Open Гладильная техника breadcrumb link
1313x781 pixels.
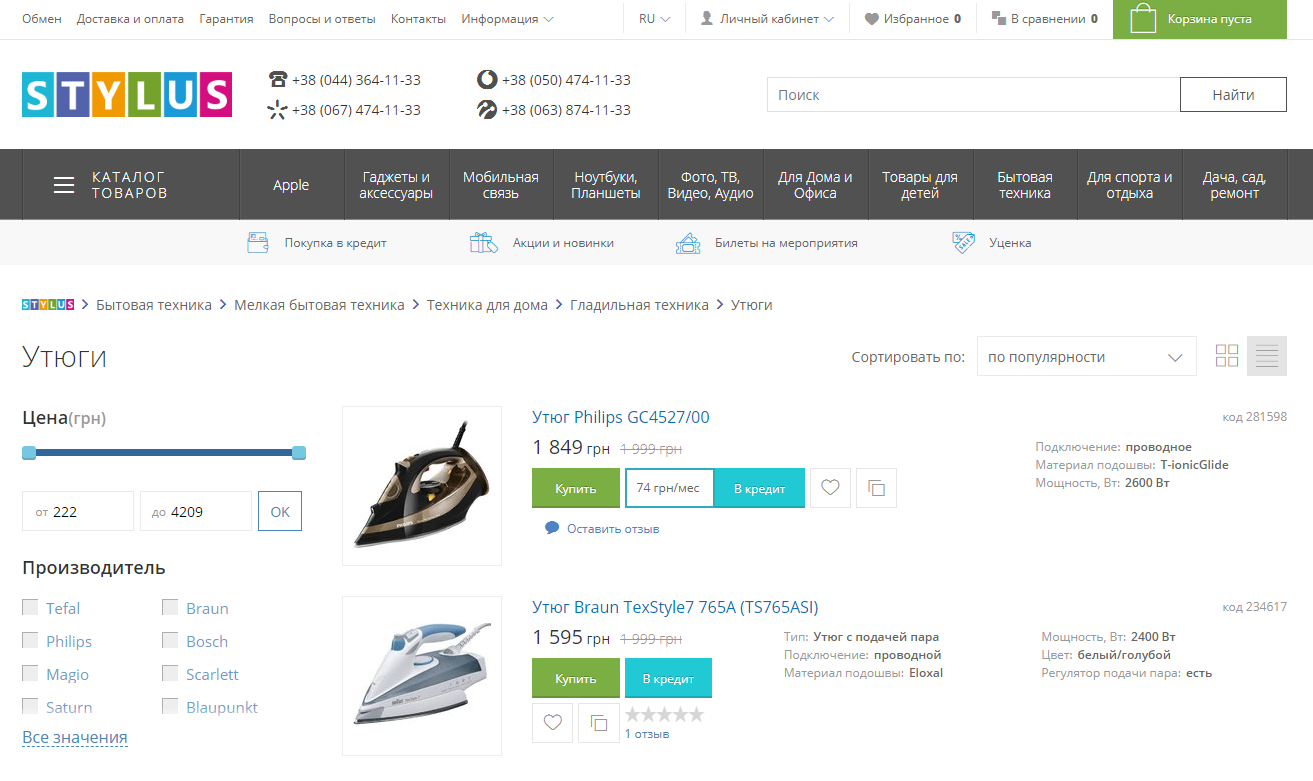coord(639,305)
